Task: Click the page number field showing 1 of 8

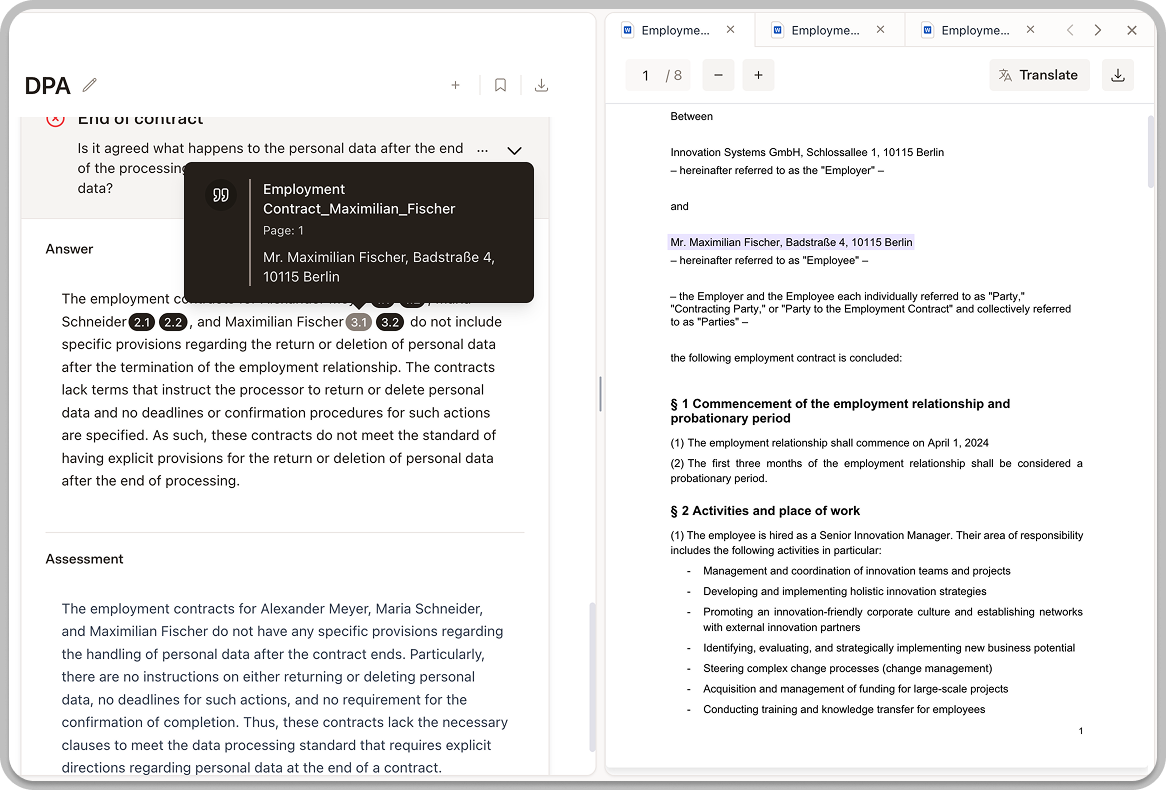Action: 657,75
